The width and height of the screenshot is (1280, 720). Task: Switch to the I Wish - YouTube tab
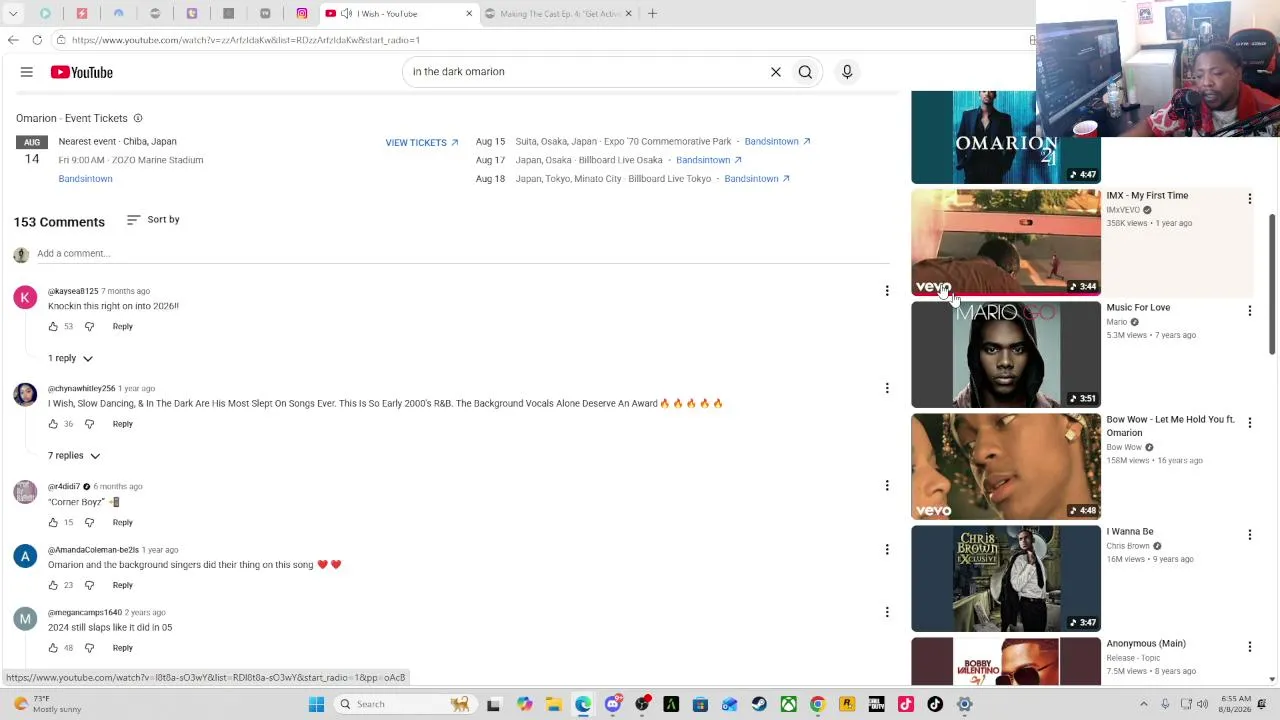click(400, 14)
